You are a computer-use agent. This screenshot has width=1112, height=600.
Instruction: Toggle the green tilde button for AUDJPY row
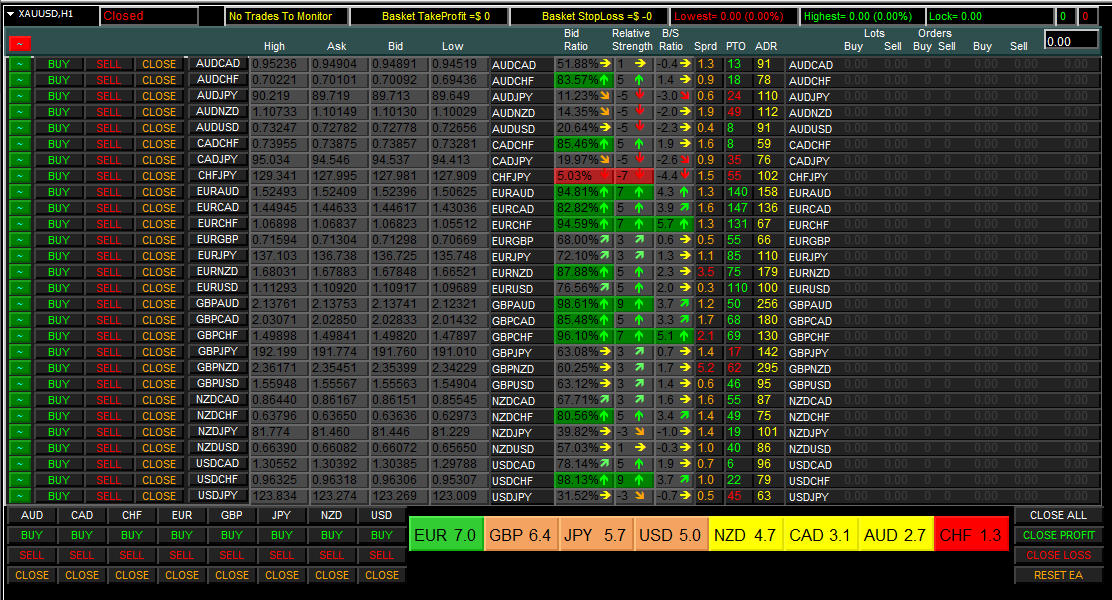click(20, 96)
